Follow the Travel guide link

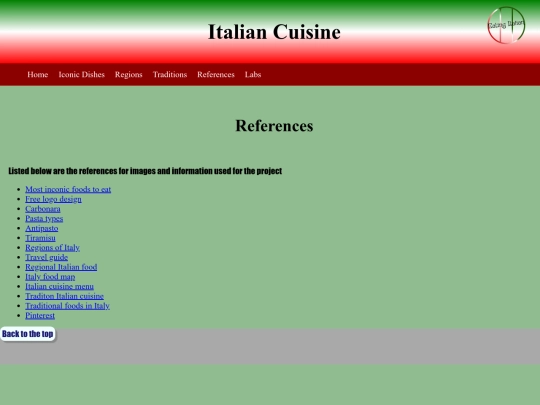coord(46,257)
